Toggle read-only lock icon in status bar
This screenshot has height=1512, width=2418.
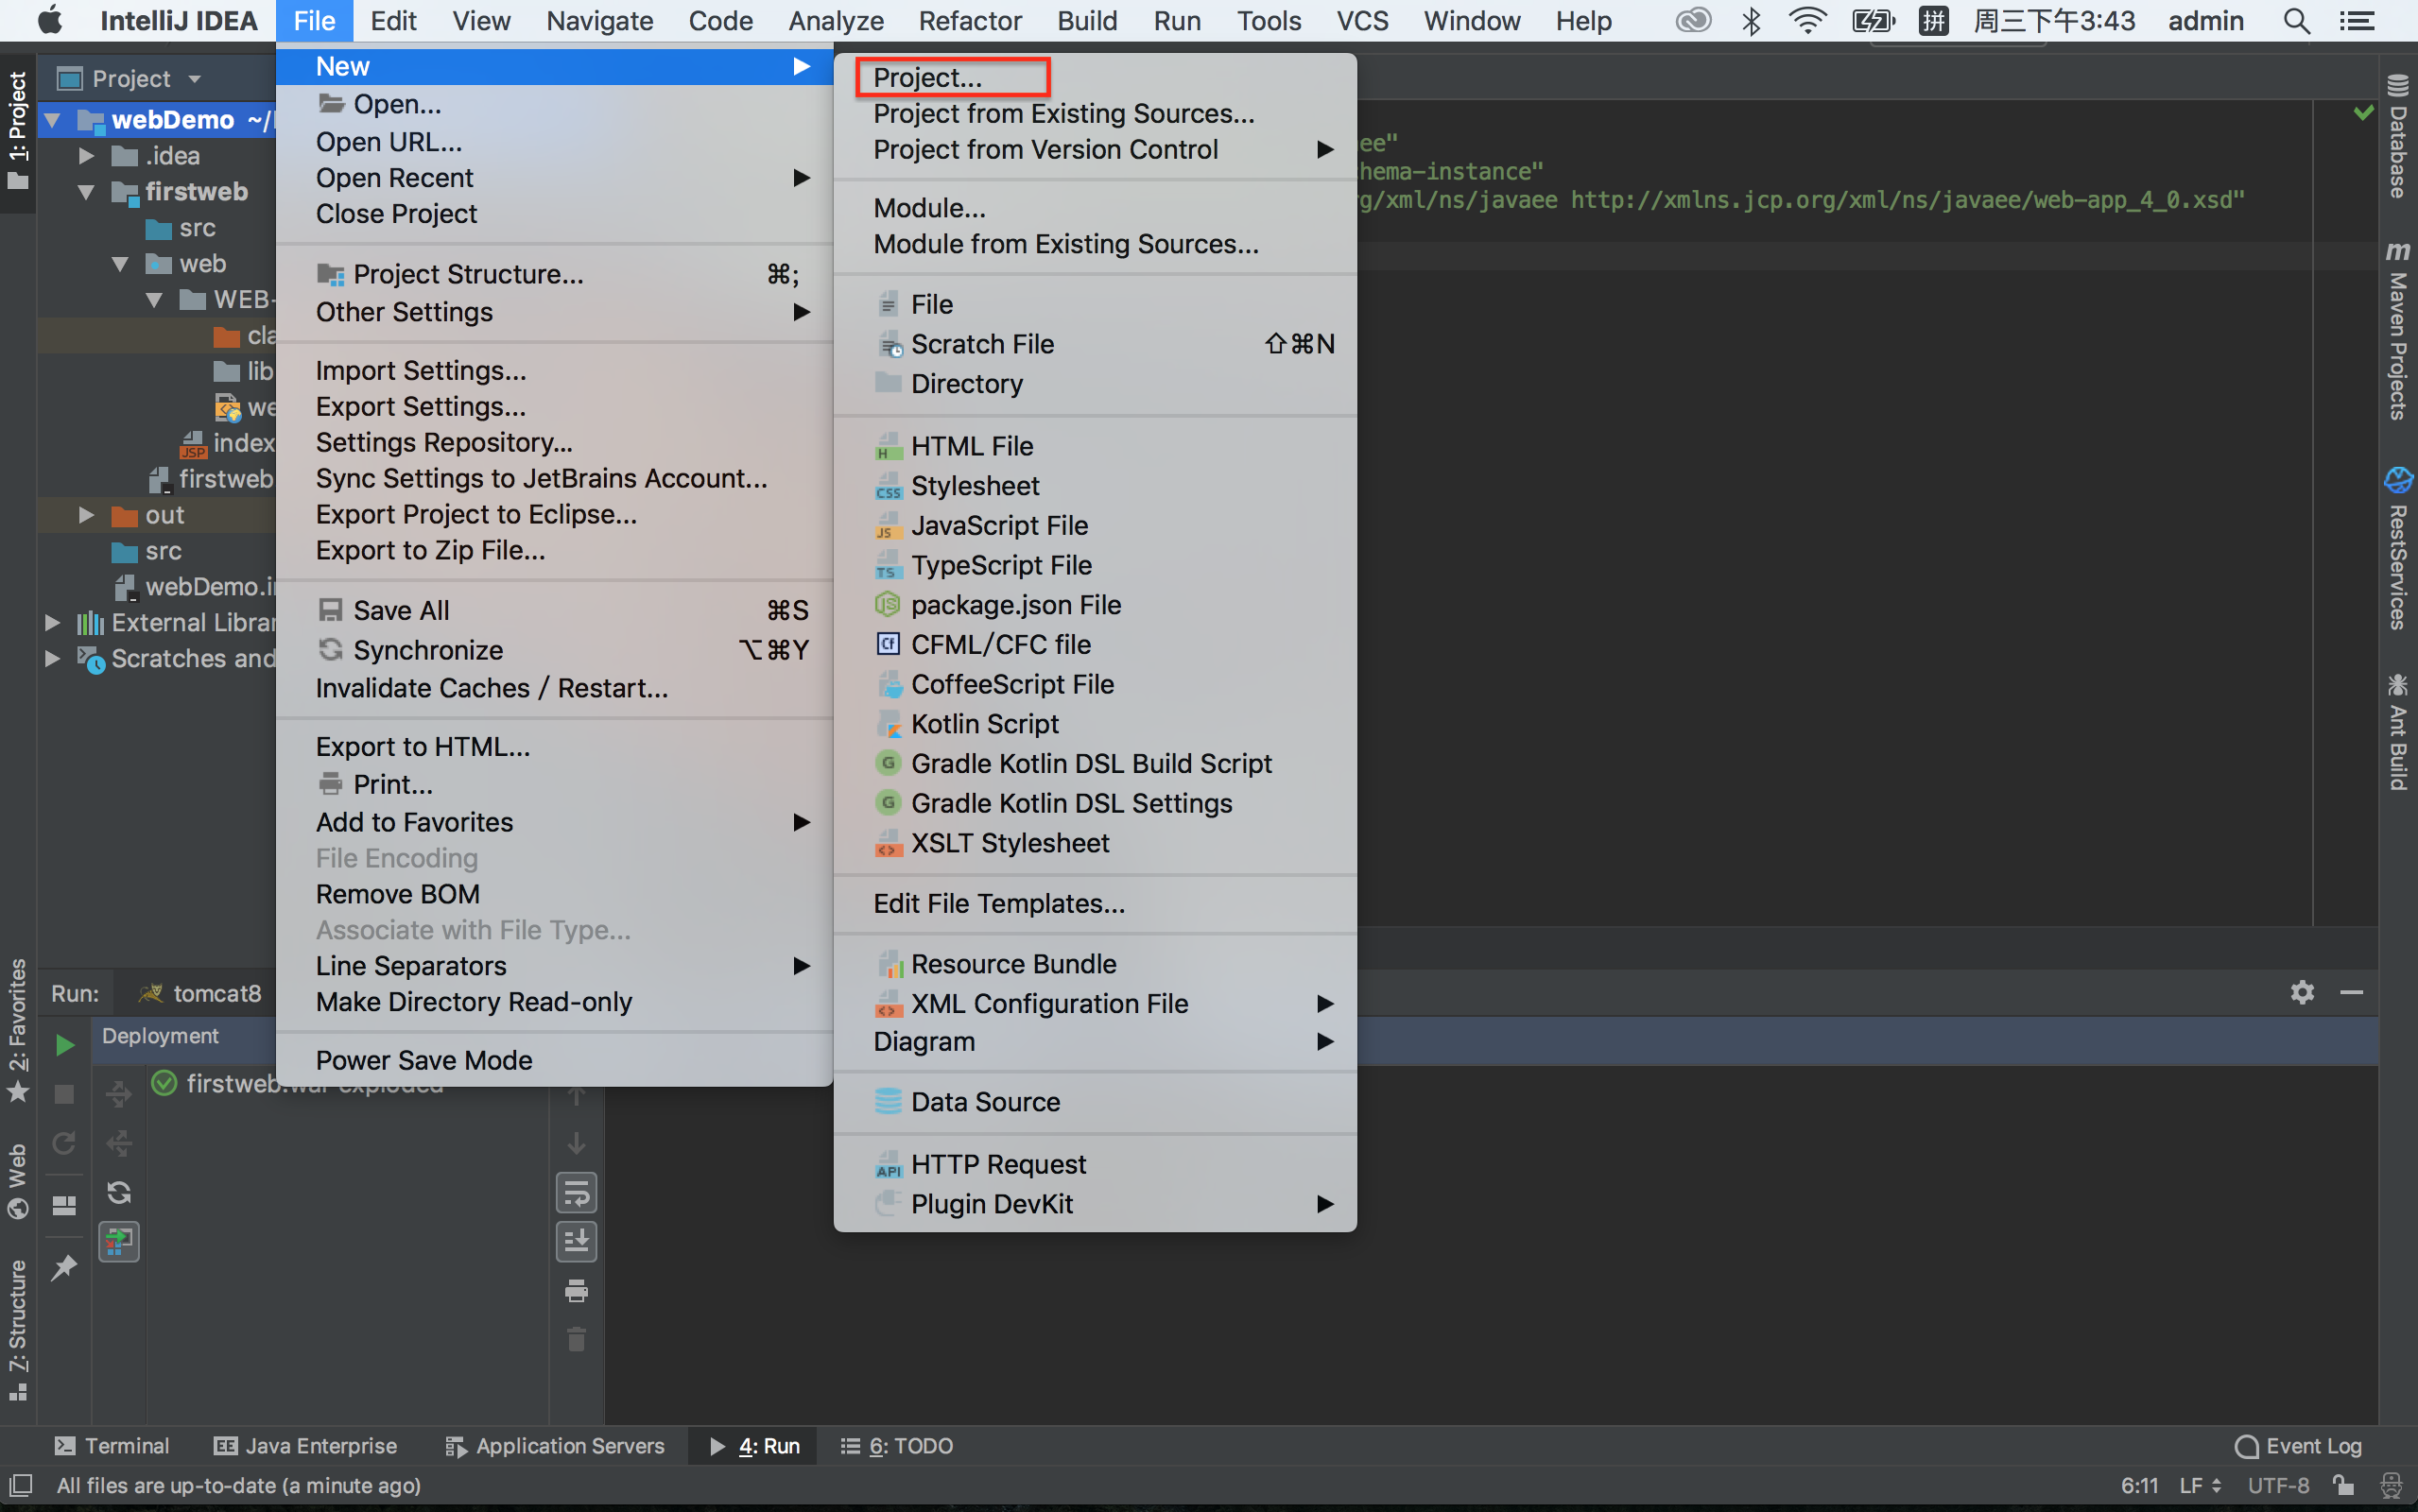coord(2343,1485)
